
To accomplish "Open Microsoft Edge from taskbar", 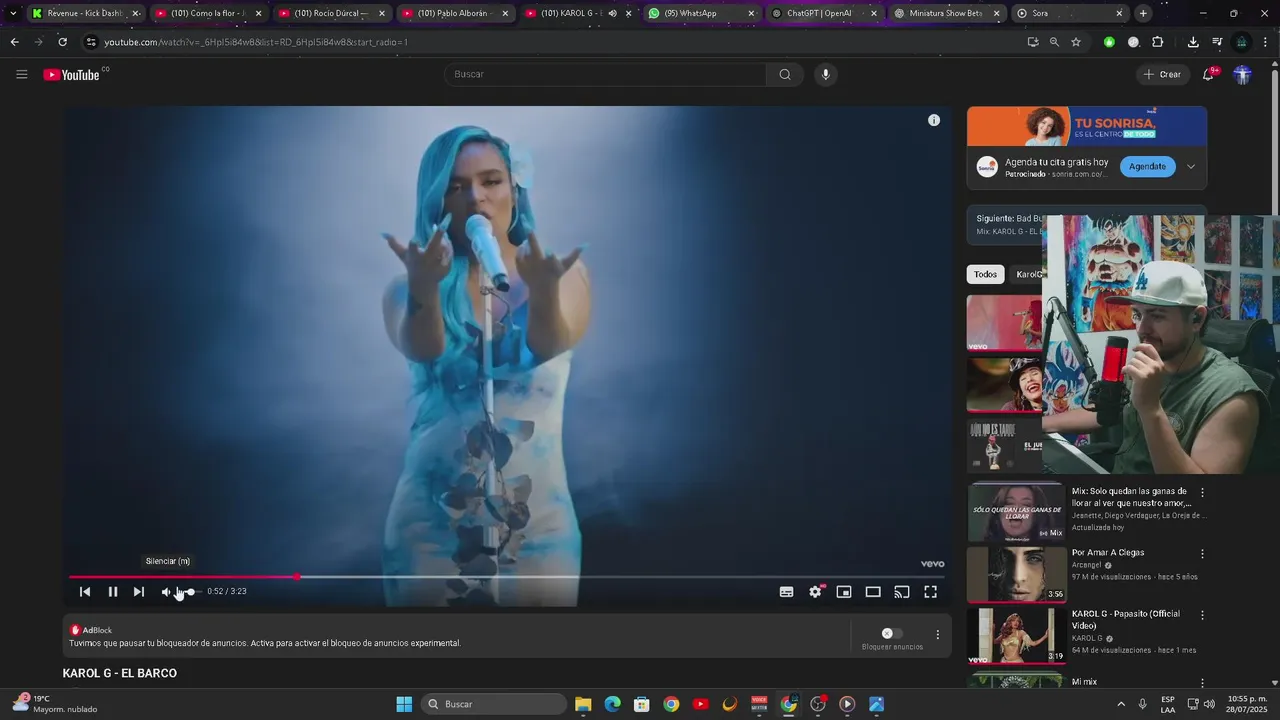I will point(612,704).
